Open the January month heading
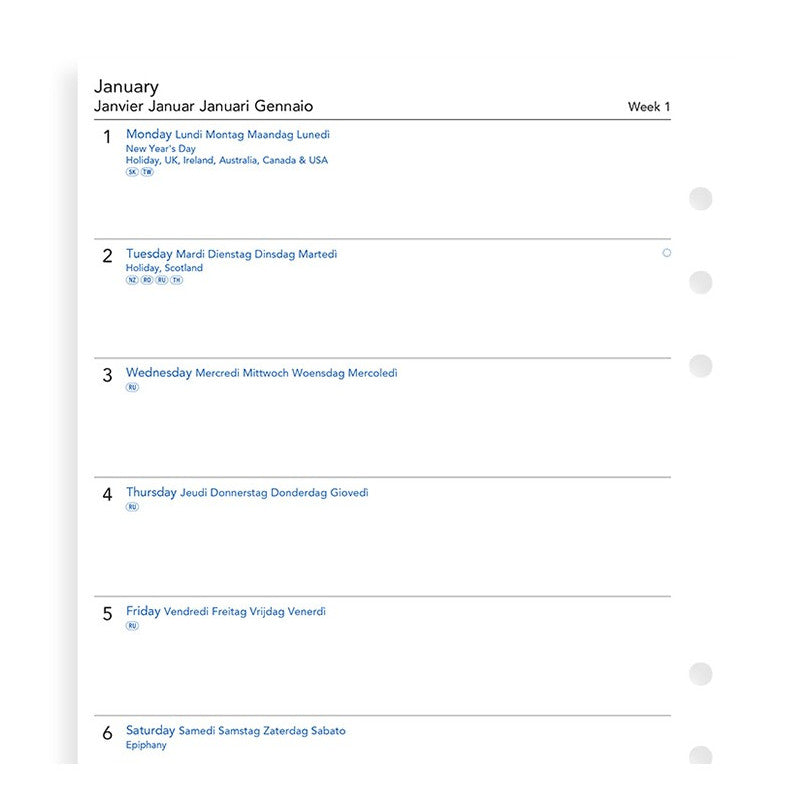The width and height of the screenshot is (800, 800). [x=126, y=87]
